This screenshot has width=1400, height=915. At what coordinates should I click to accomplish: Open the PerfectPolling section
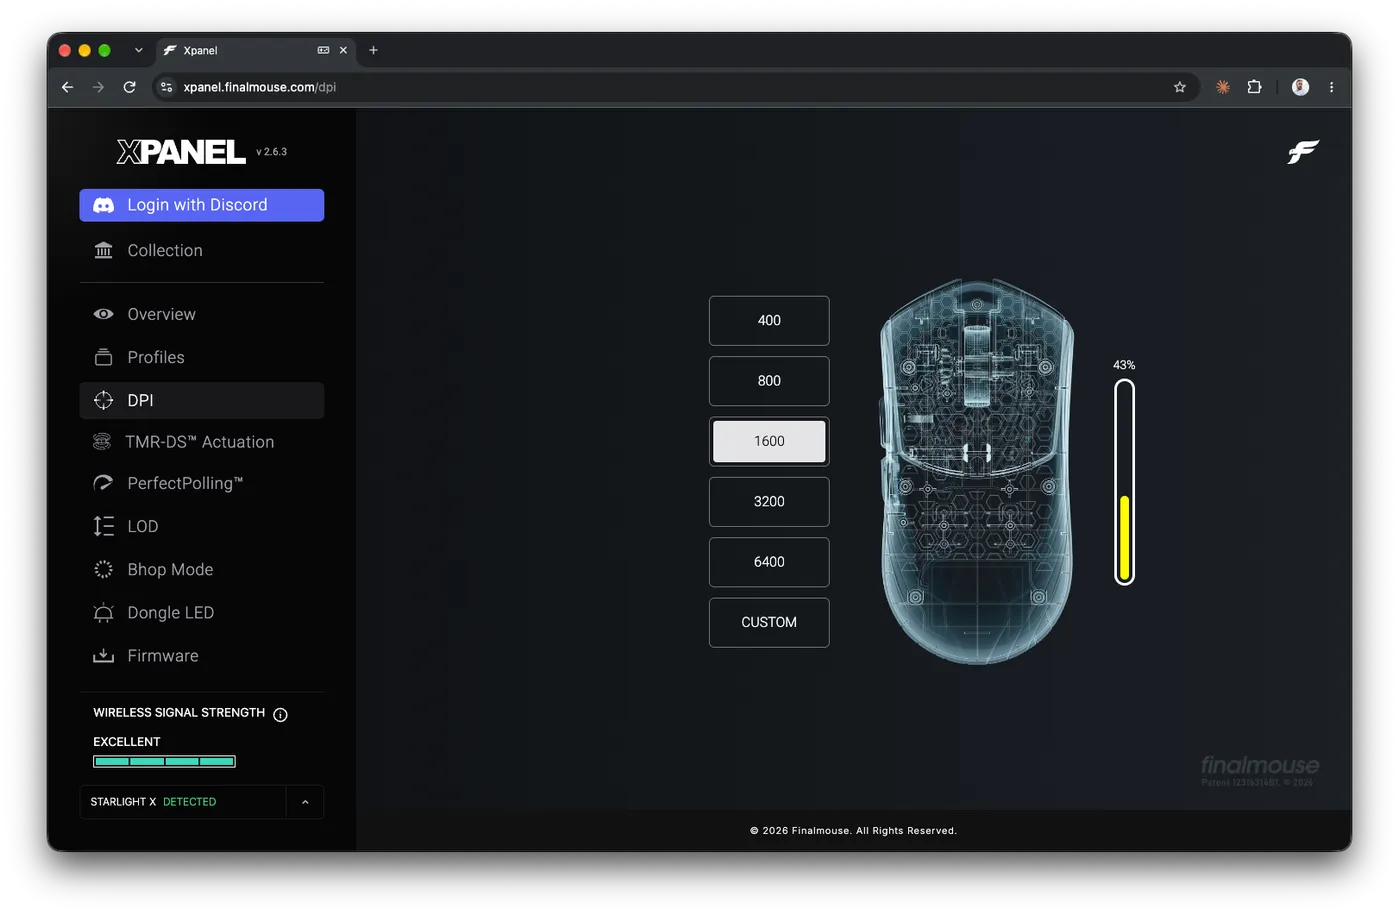pos(202,483)
